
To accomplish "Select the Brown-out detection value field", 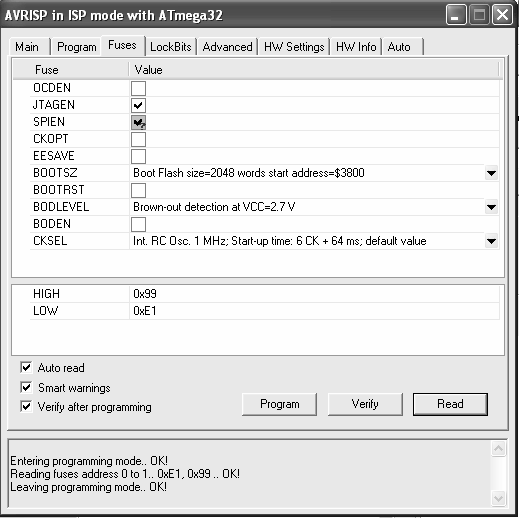I will (307, 207).
